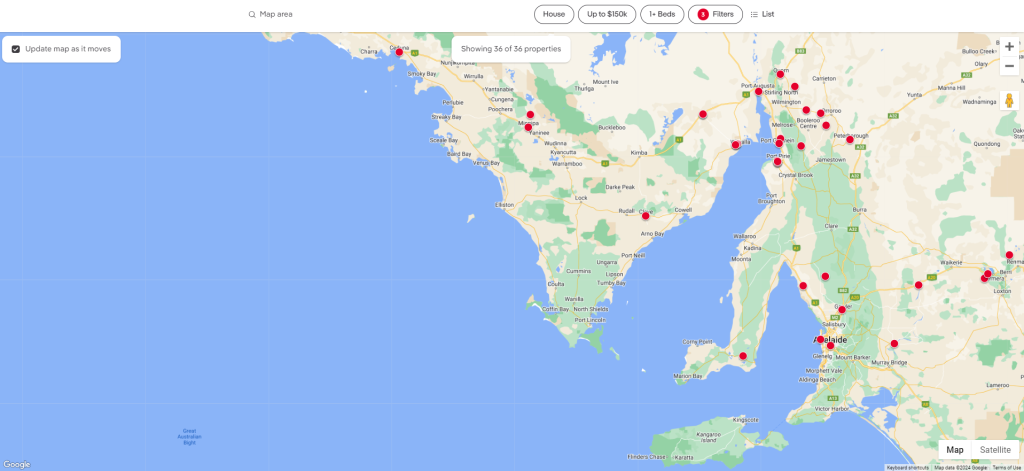The height and width of the screenshot is (471, 1024).
Task: Open the House property type filter
Action: 554,14
